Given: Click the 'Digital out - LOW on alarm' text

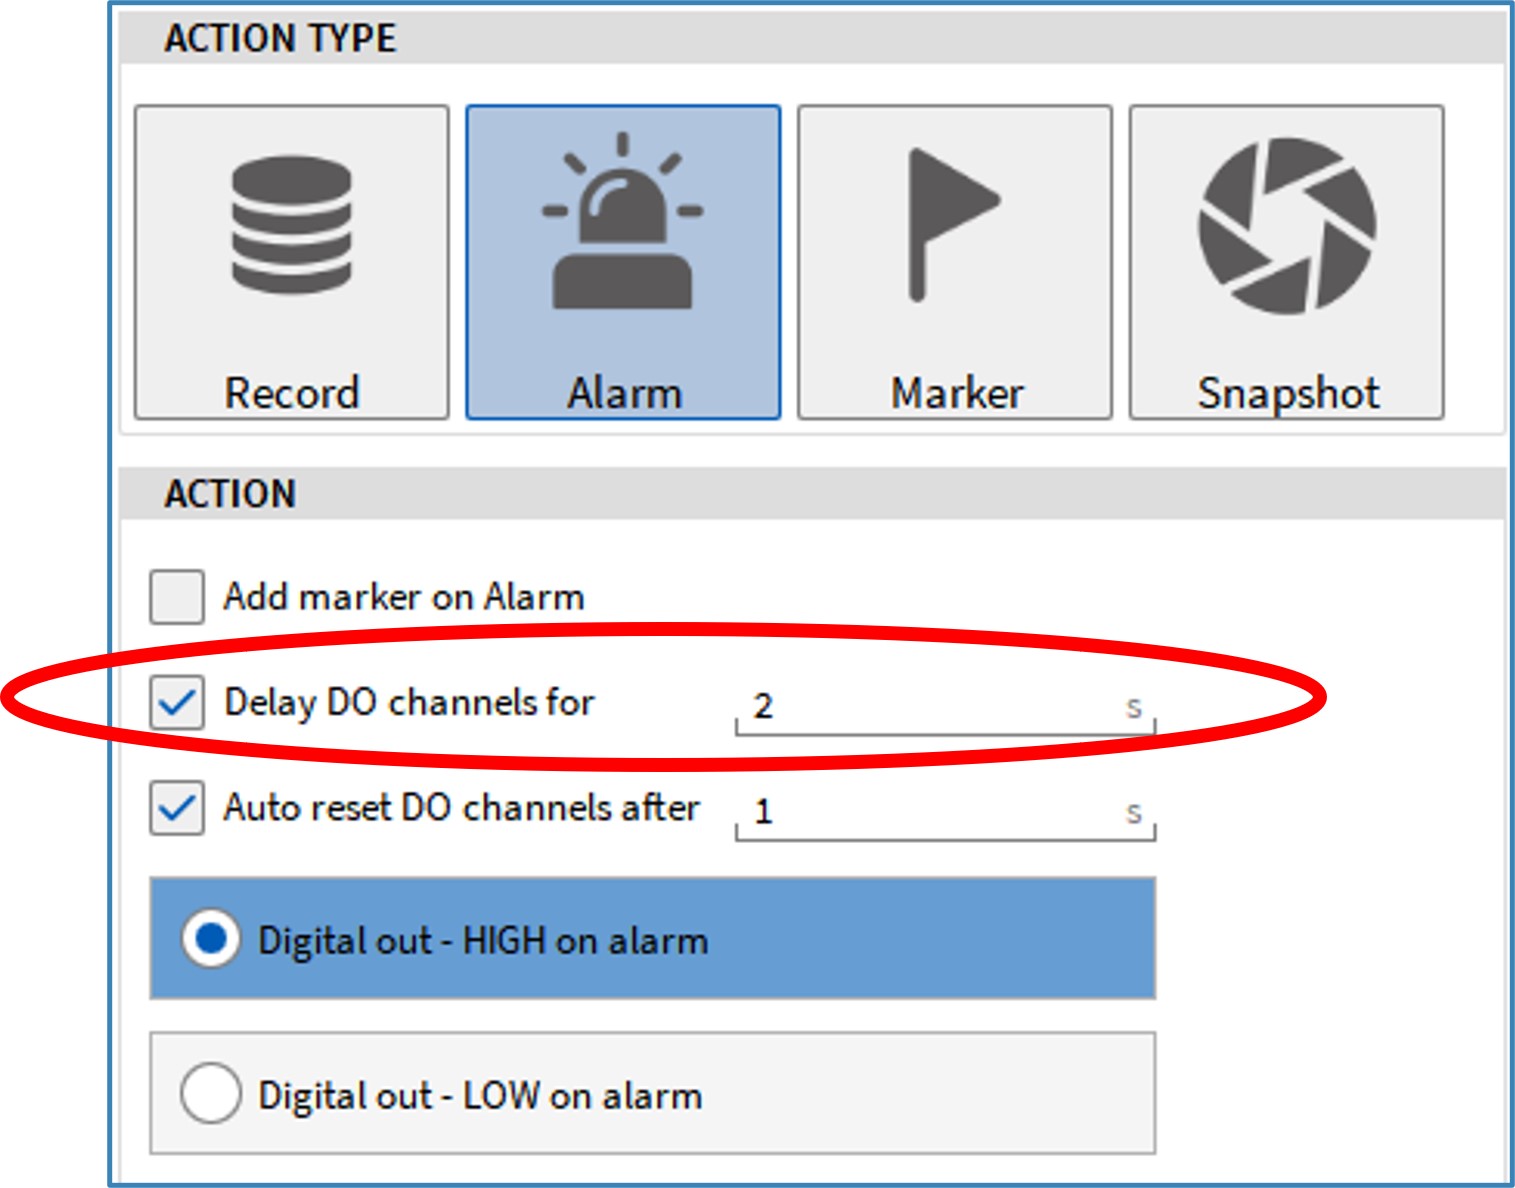Looking at the screenshot, I should 480,1096.
